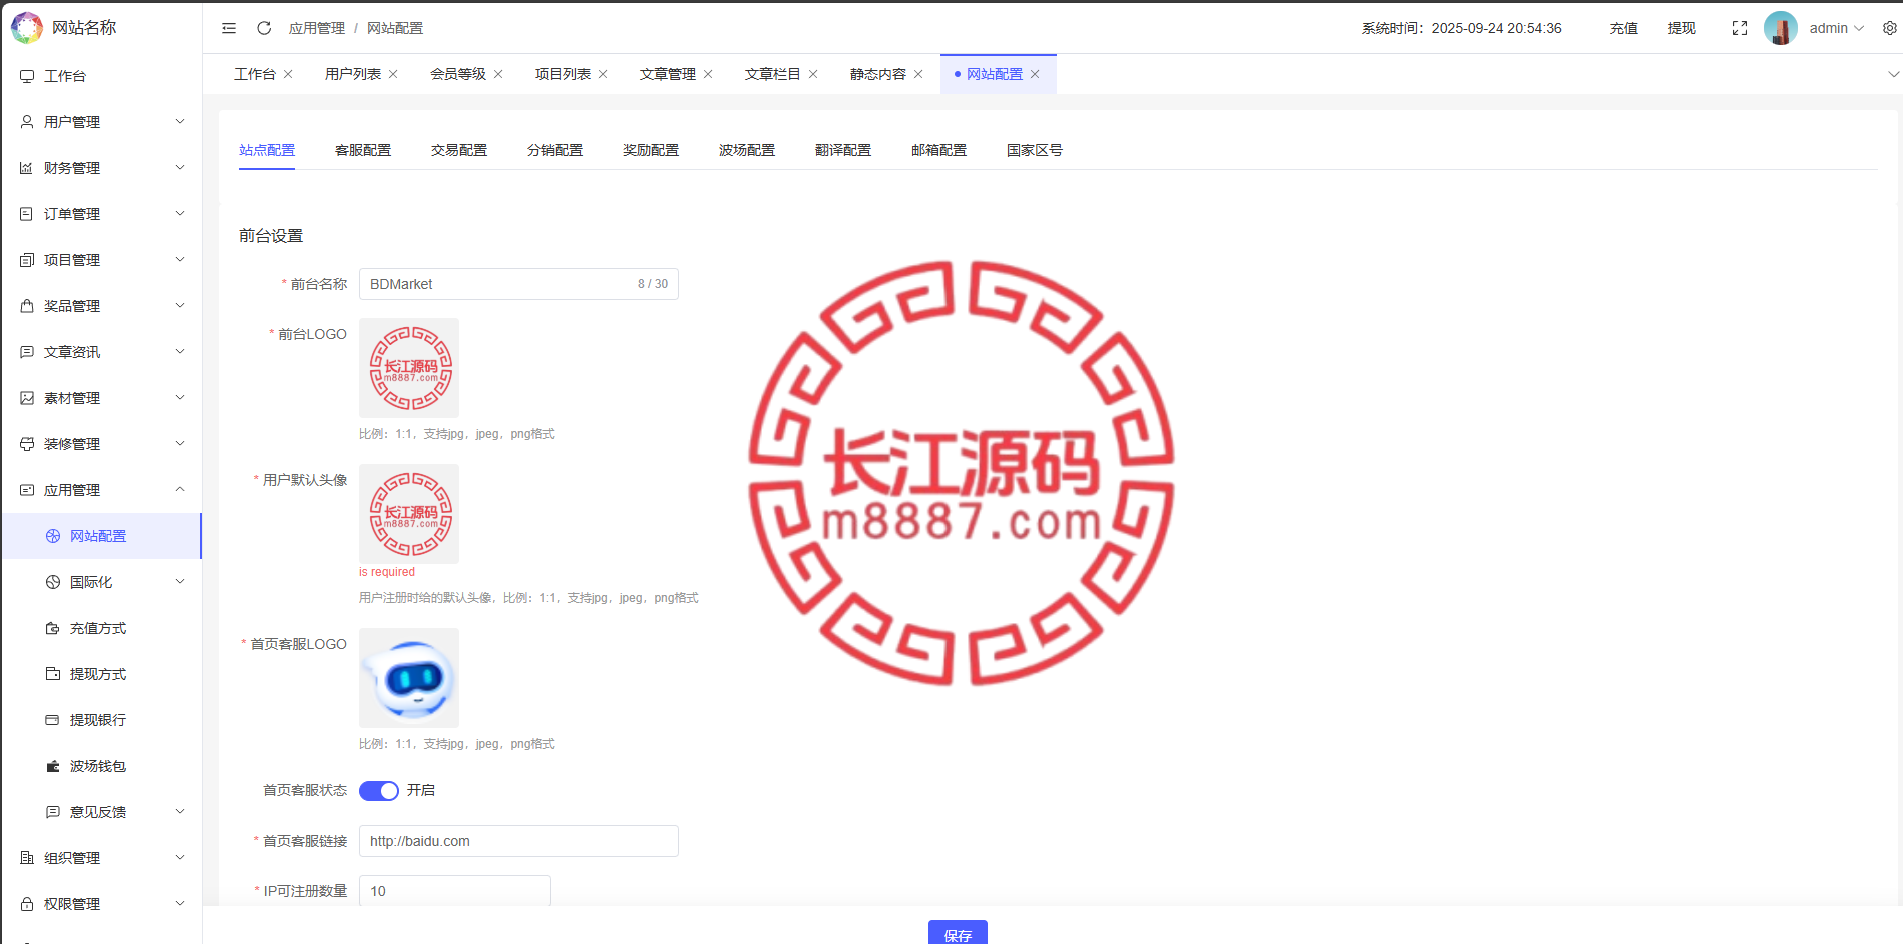Click the 充值 link in the header
Image resolution: width=1903 pixels, height=944 pixels.
click(x=1624, y=28)
